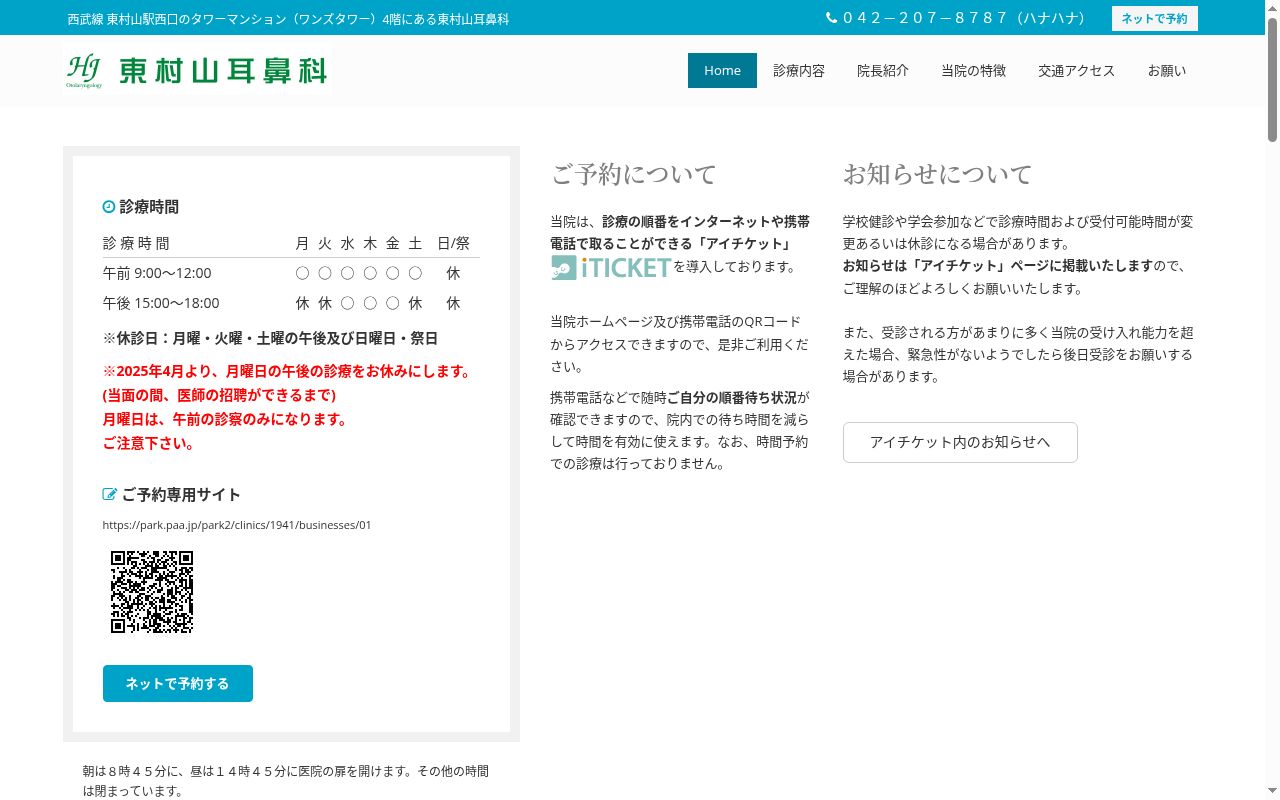Open the 診療内容 menu item
Image resolution: width=1280 pixels, height=800 pixels.
799,70
